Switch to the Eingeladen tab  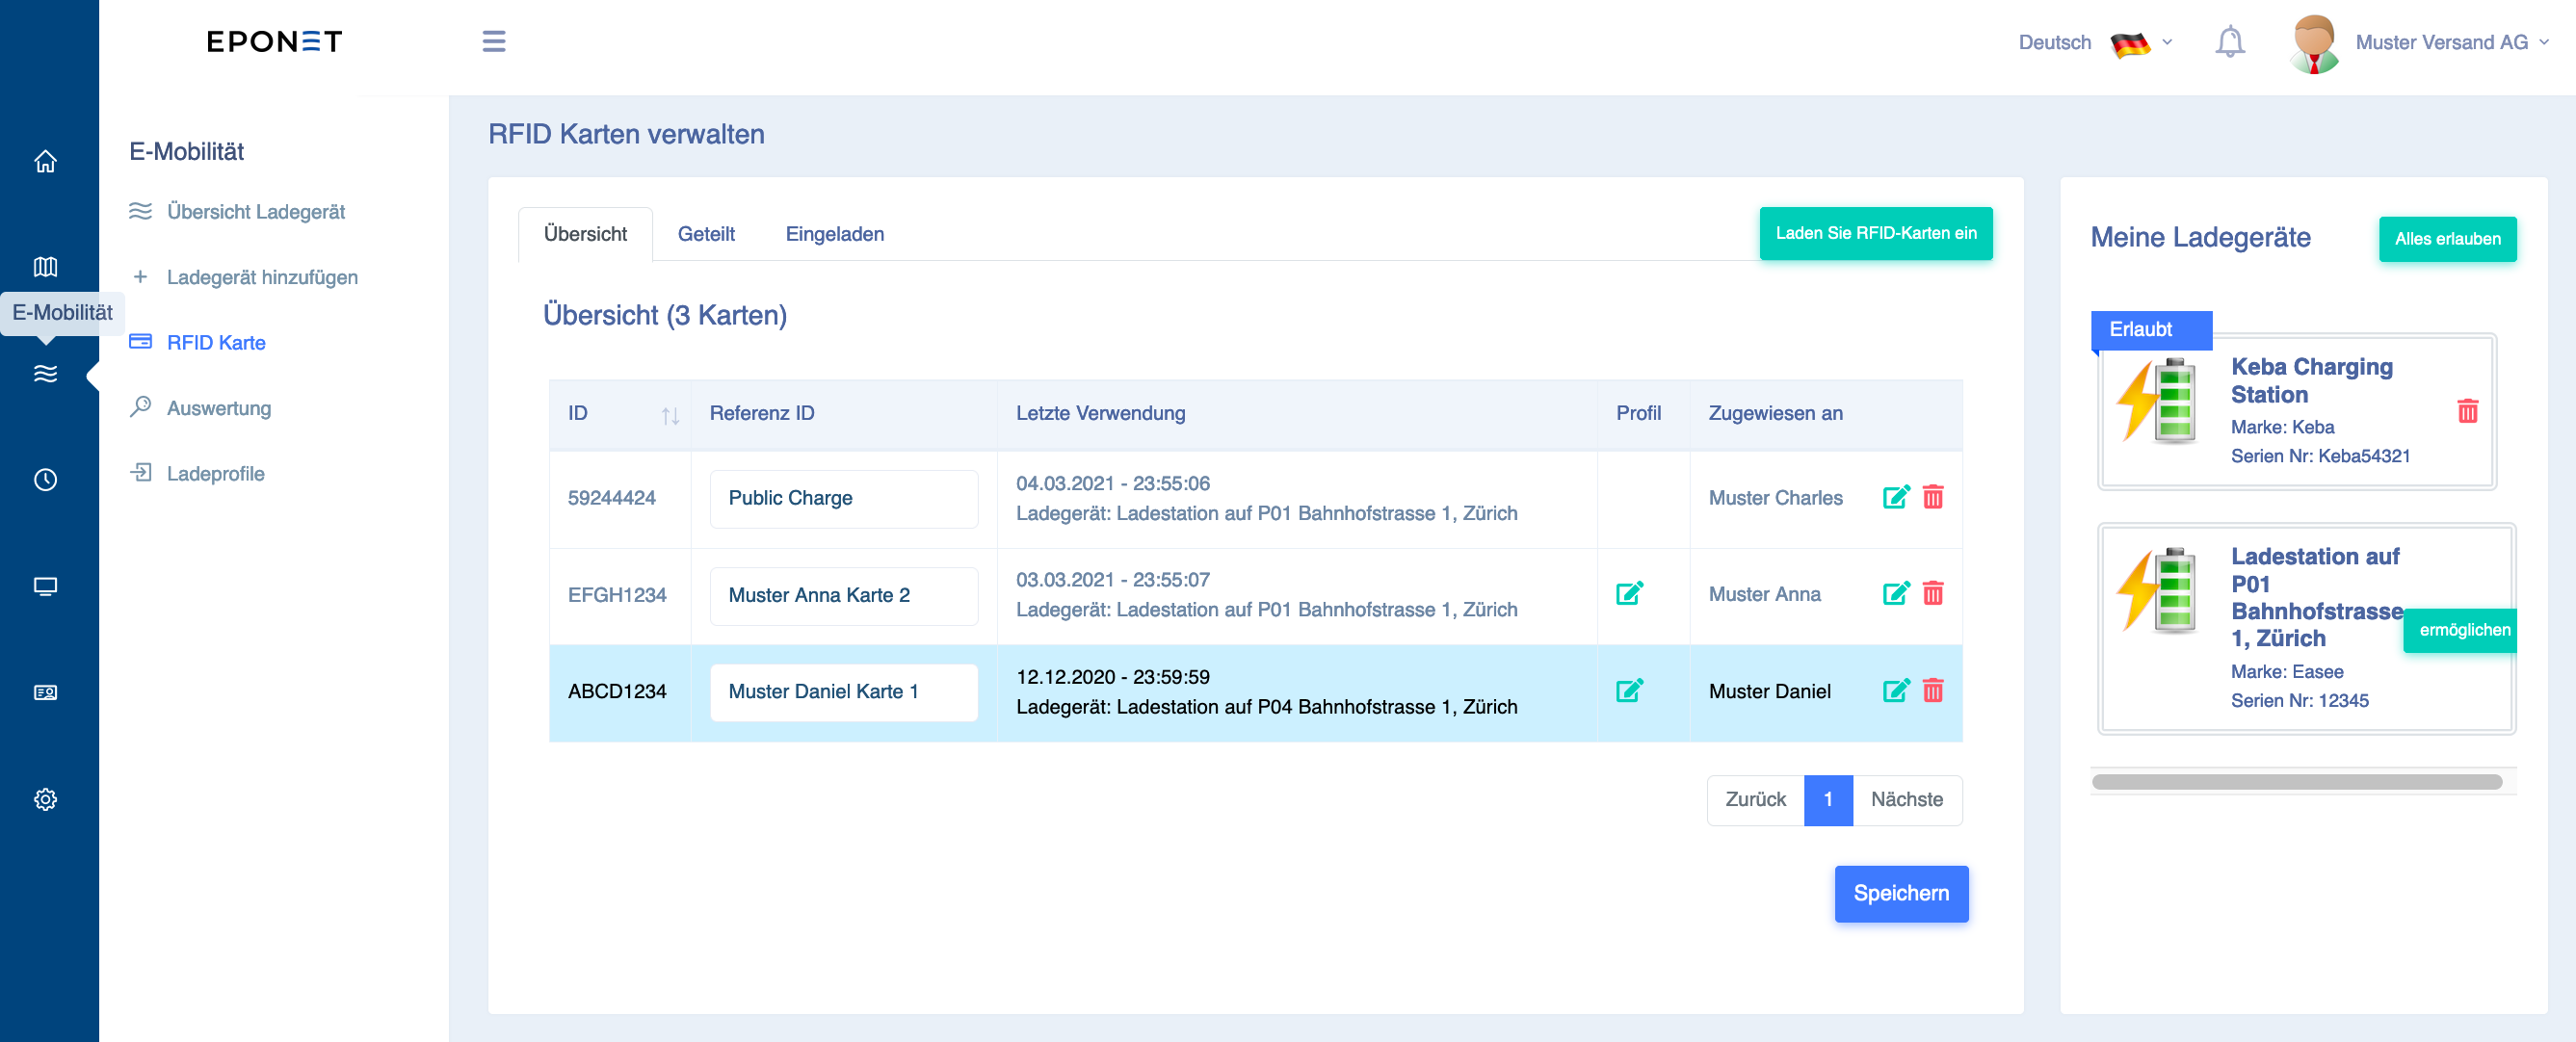(834, 234)
